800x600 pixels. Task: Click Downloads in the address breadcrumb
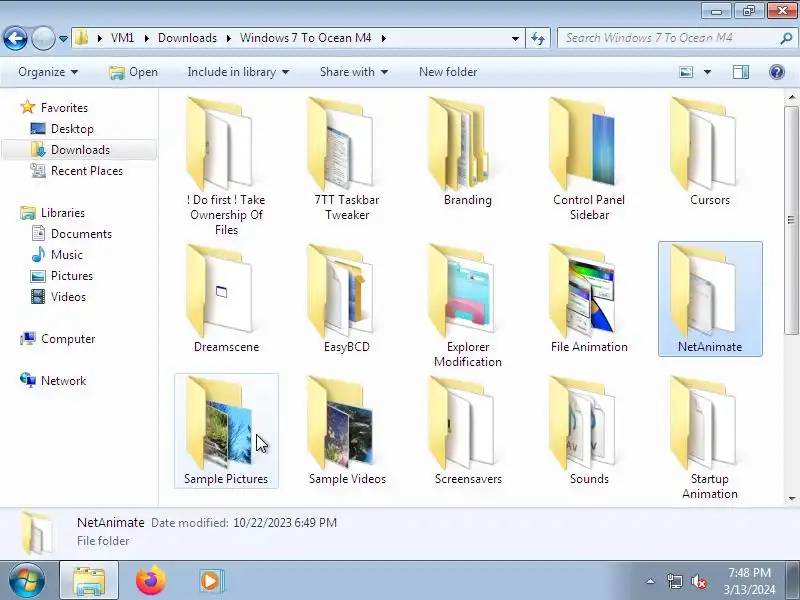coord(187,38)
